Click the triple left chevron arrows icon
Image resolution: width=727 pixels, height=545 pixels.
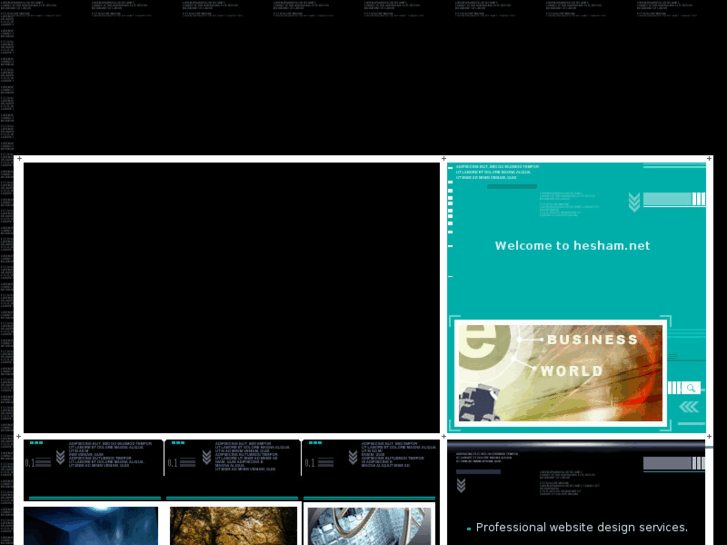(689, 407)
